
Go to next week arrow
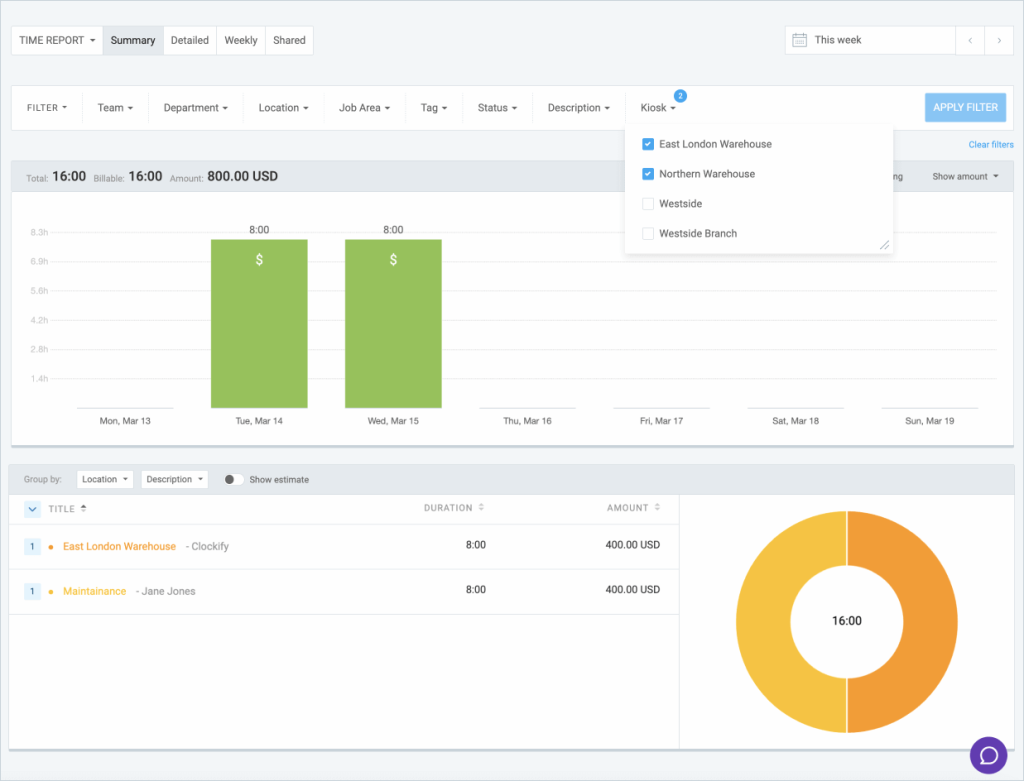pos(999,40)
